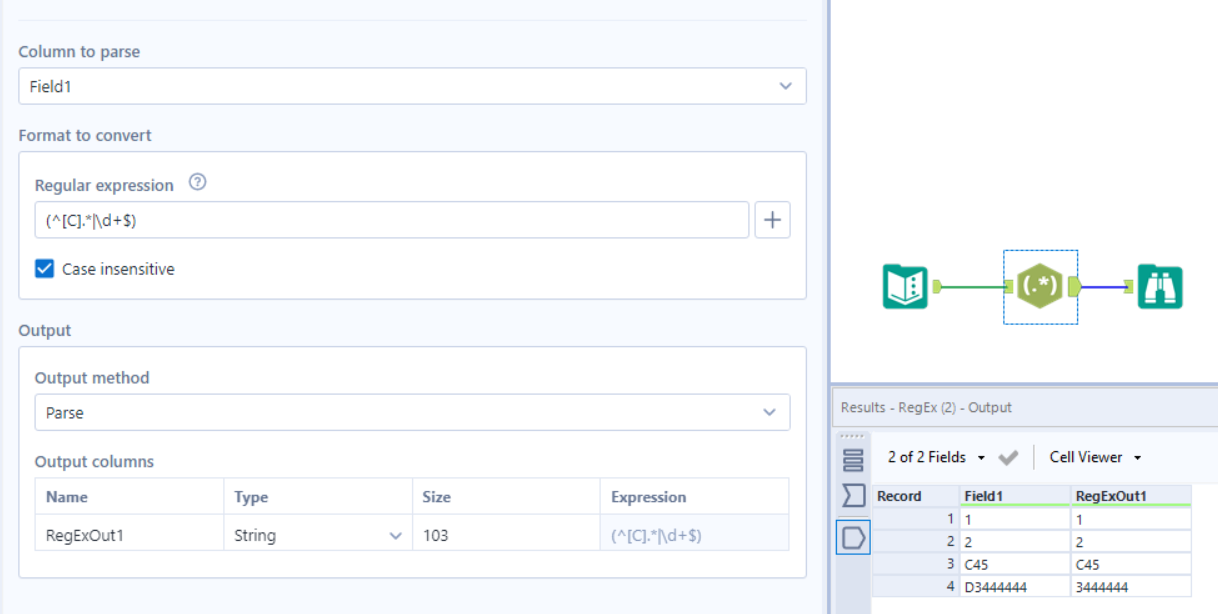Select the RegEx tool on the canvas

pos(1040,287)
